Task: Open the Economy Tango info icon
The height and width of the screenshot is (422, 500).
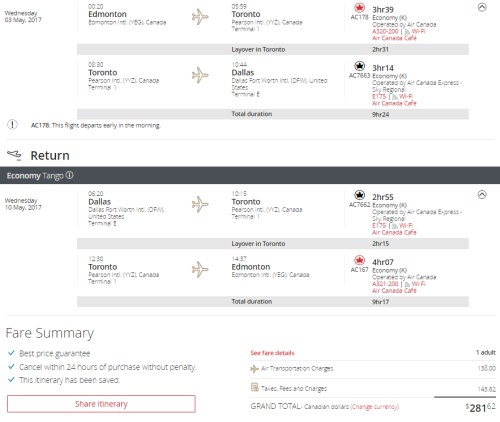Action: coord(69,175)
